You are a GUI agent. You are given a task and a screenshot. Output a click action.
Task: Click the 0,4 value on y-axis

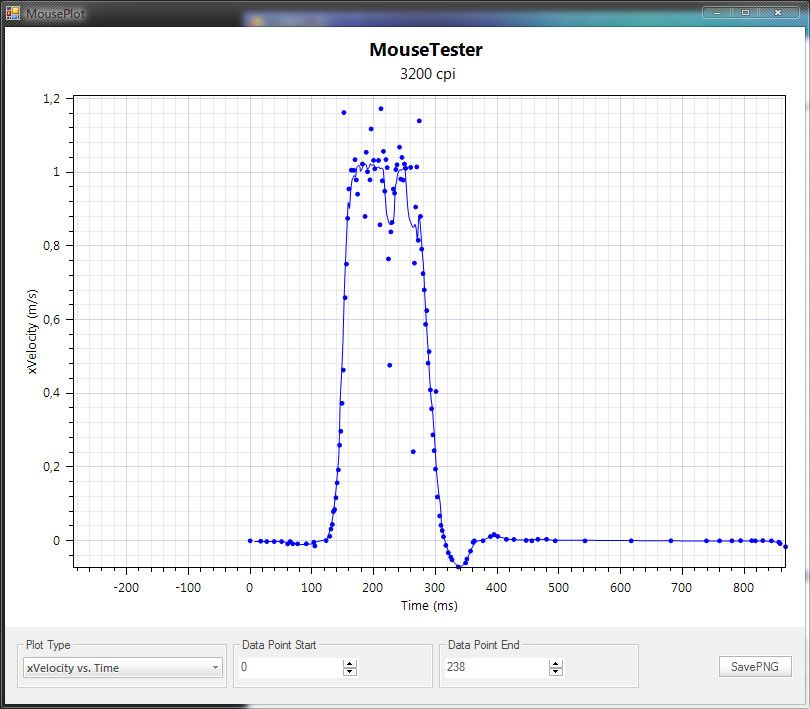click(51, 393)
